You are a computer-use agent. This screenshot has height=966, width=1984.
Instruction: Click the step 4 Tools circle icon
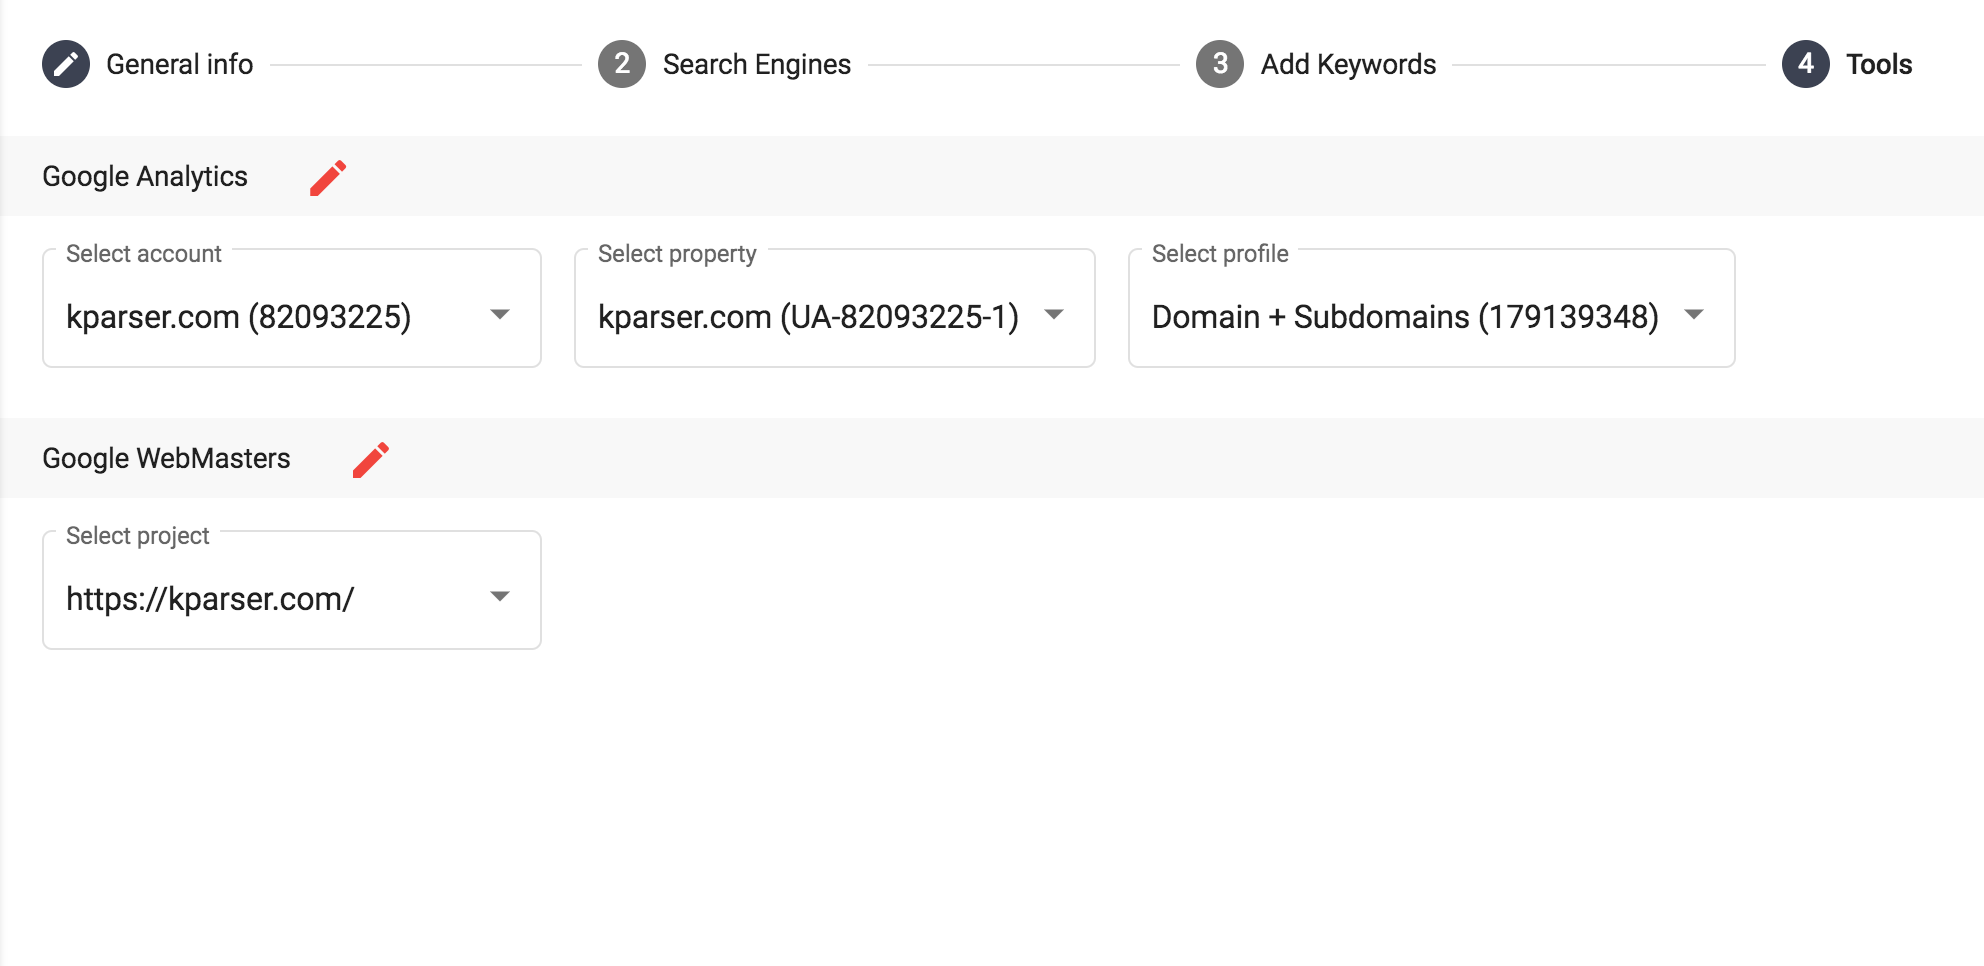1806,64
